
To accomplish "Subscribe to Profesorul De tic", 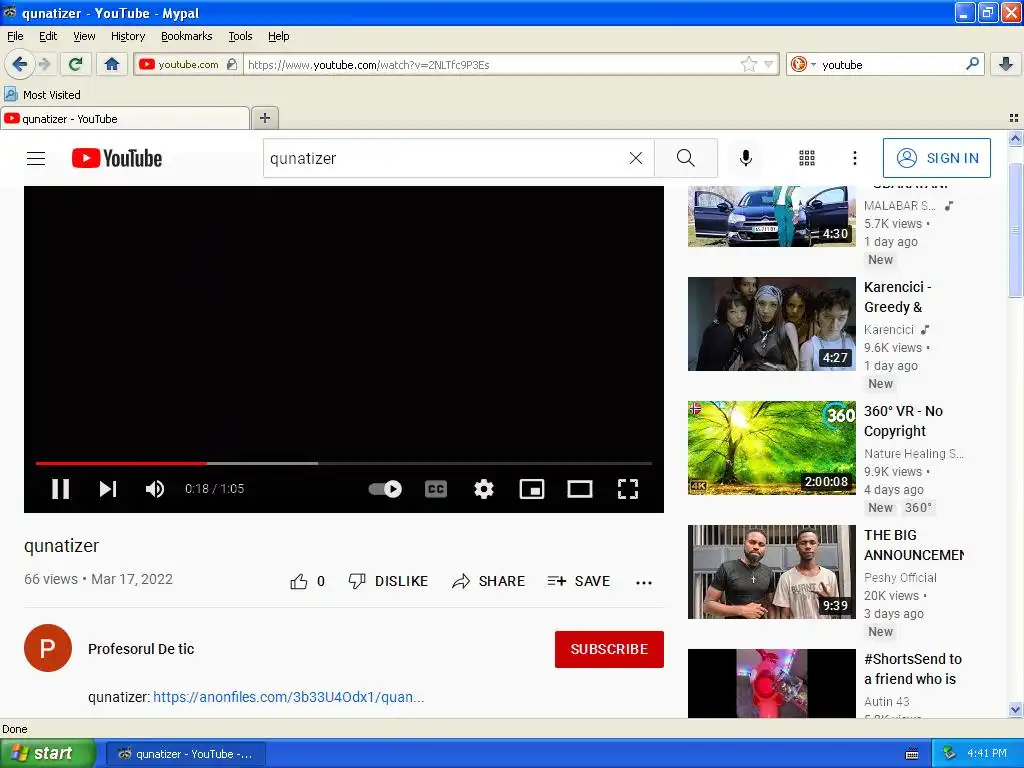I will (x=609, y=649).
